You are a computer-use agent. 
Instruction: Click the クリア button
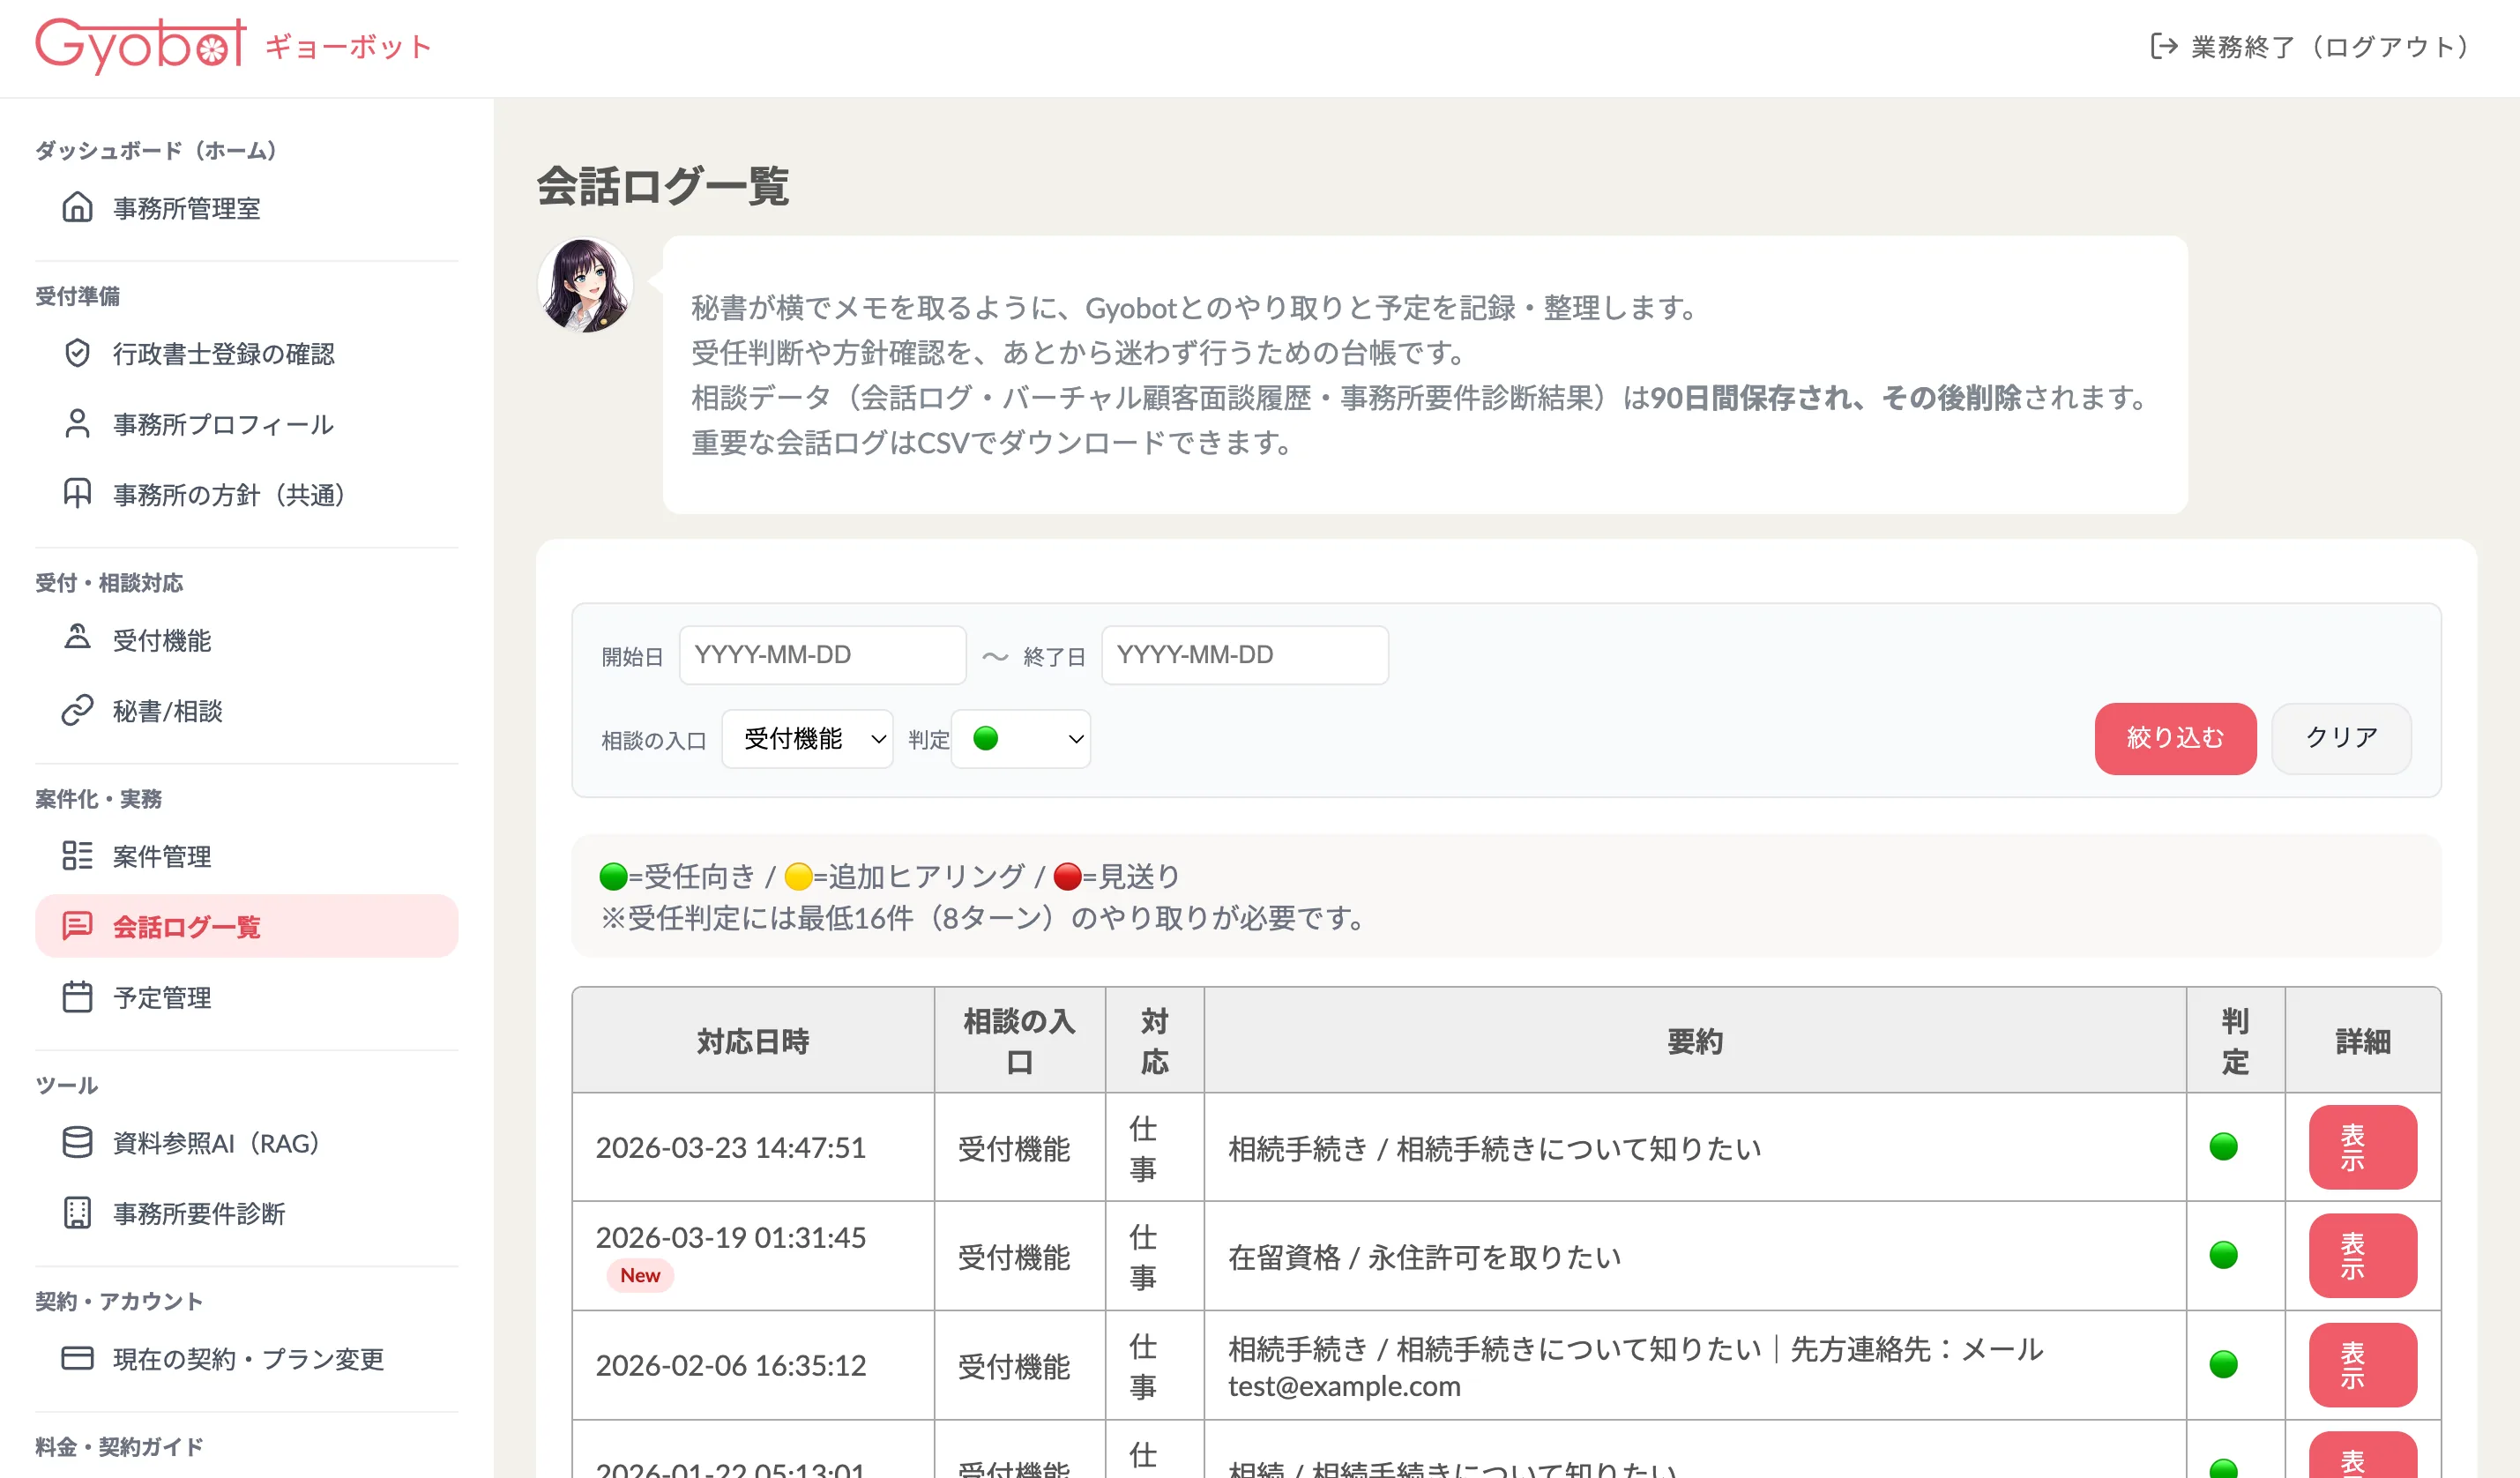(2341, 738)
